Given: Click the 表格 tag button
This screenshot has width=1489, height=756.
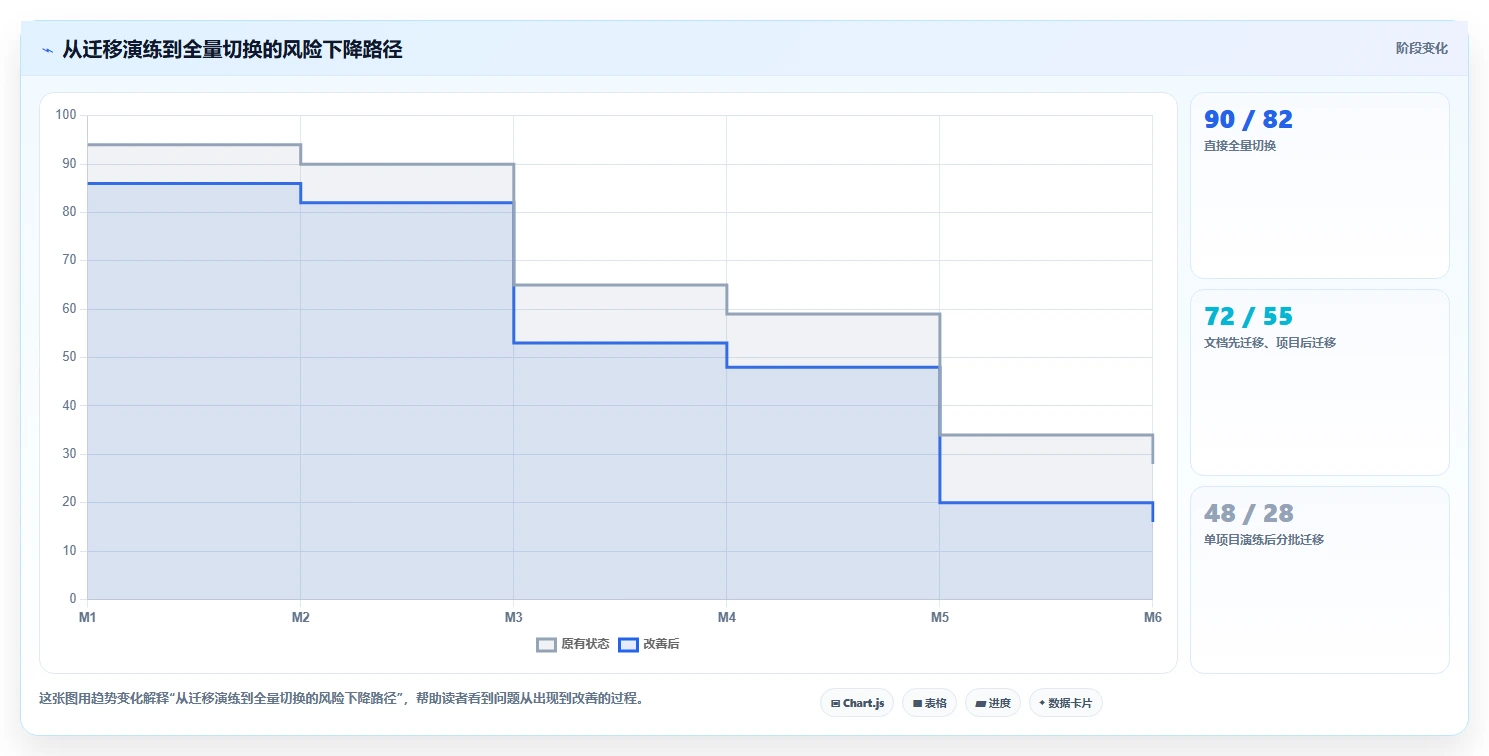Looking at the screenshot, I should 930,703.
